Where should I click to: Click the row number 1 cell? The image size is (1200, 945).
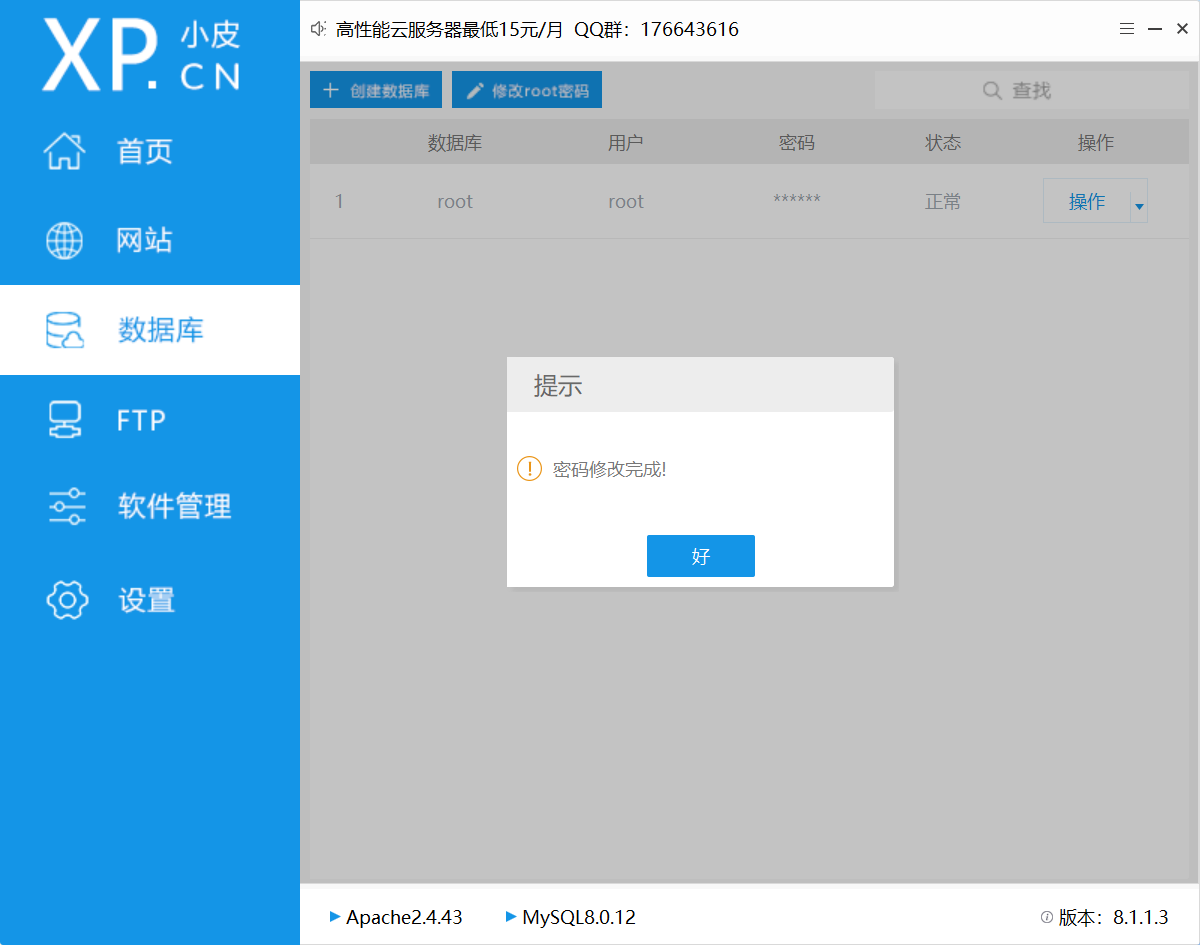(339, 202)
